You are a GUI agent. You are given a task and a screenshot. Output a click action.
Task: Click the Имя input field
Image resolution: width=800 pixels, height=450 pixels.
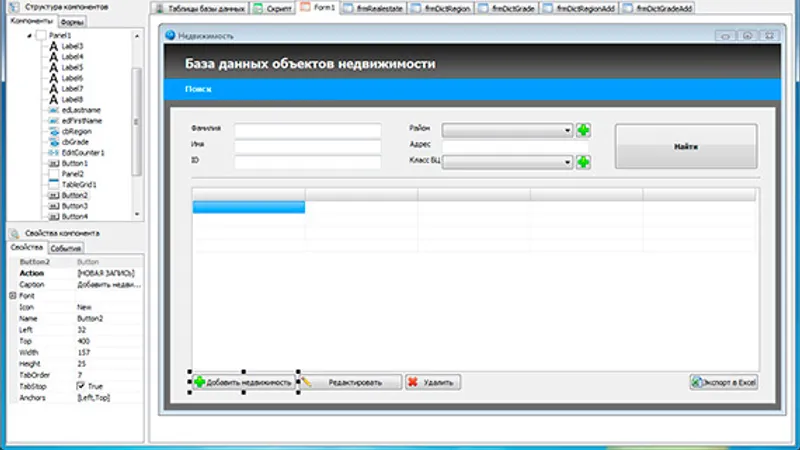pos(308,146)
